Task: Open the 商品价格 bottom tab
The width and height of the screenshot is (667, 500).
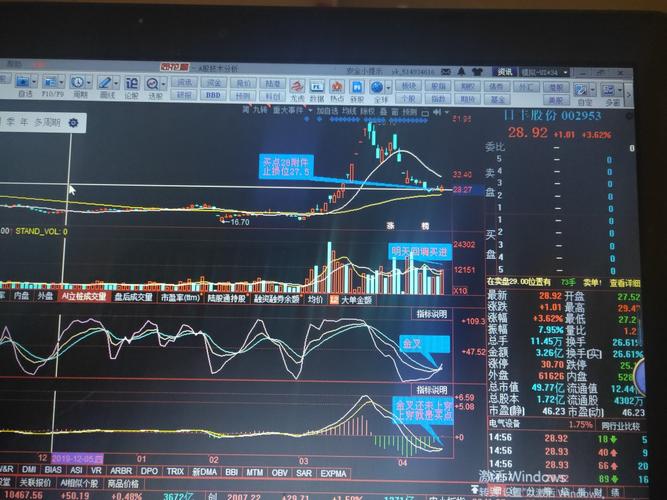Action: 123,484
